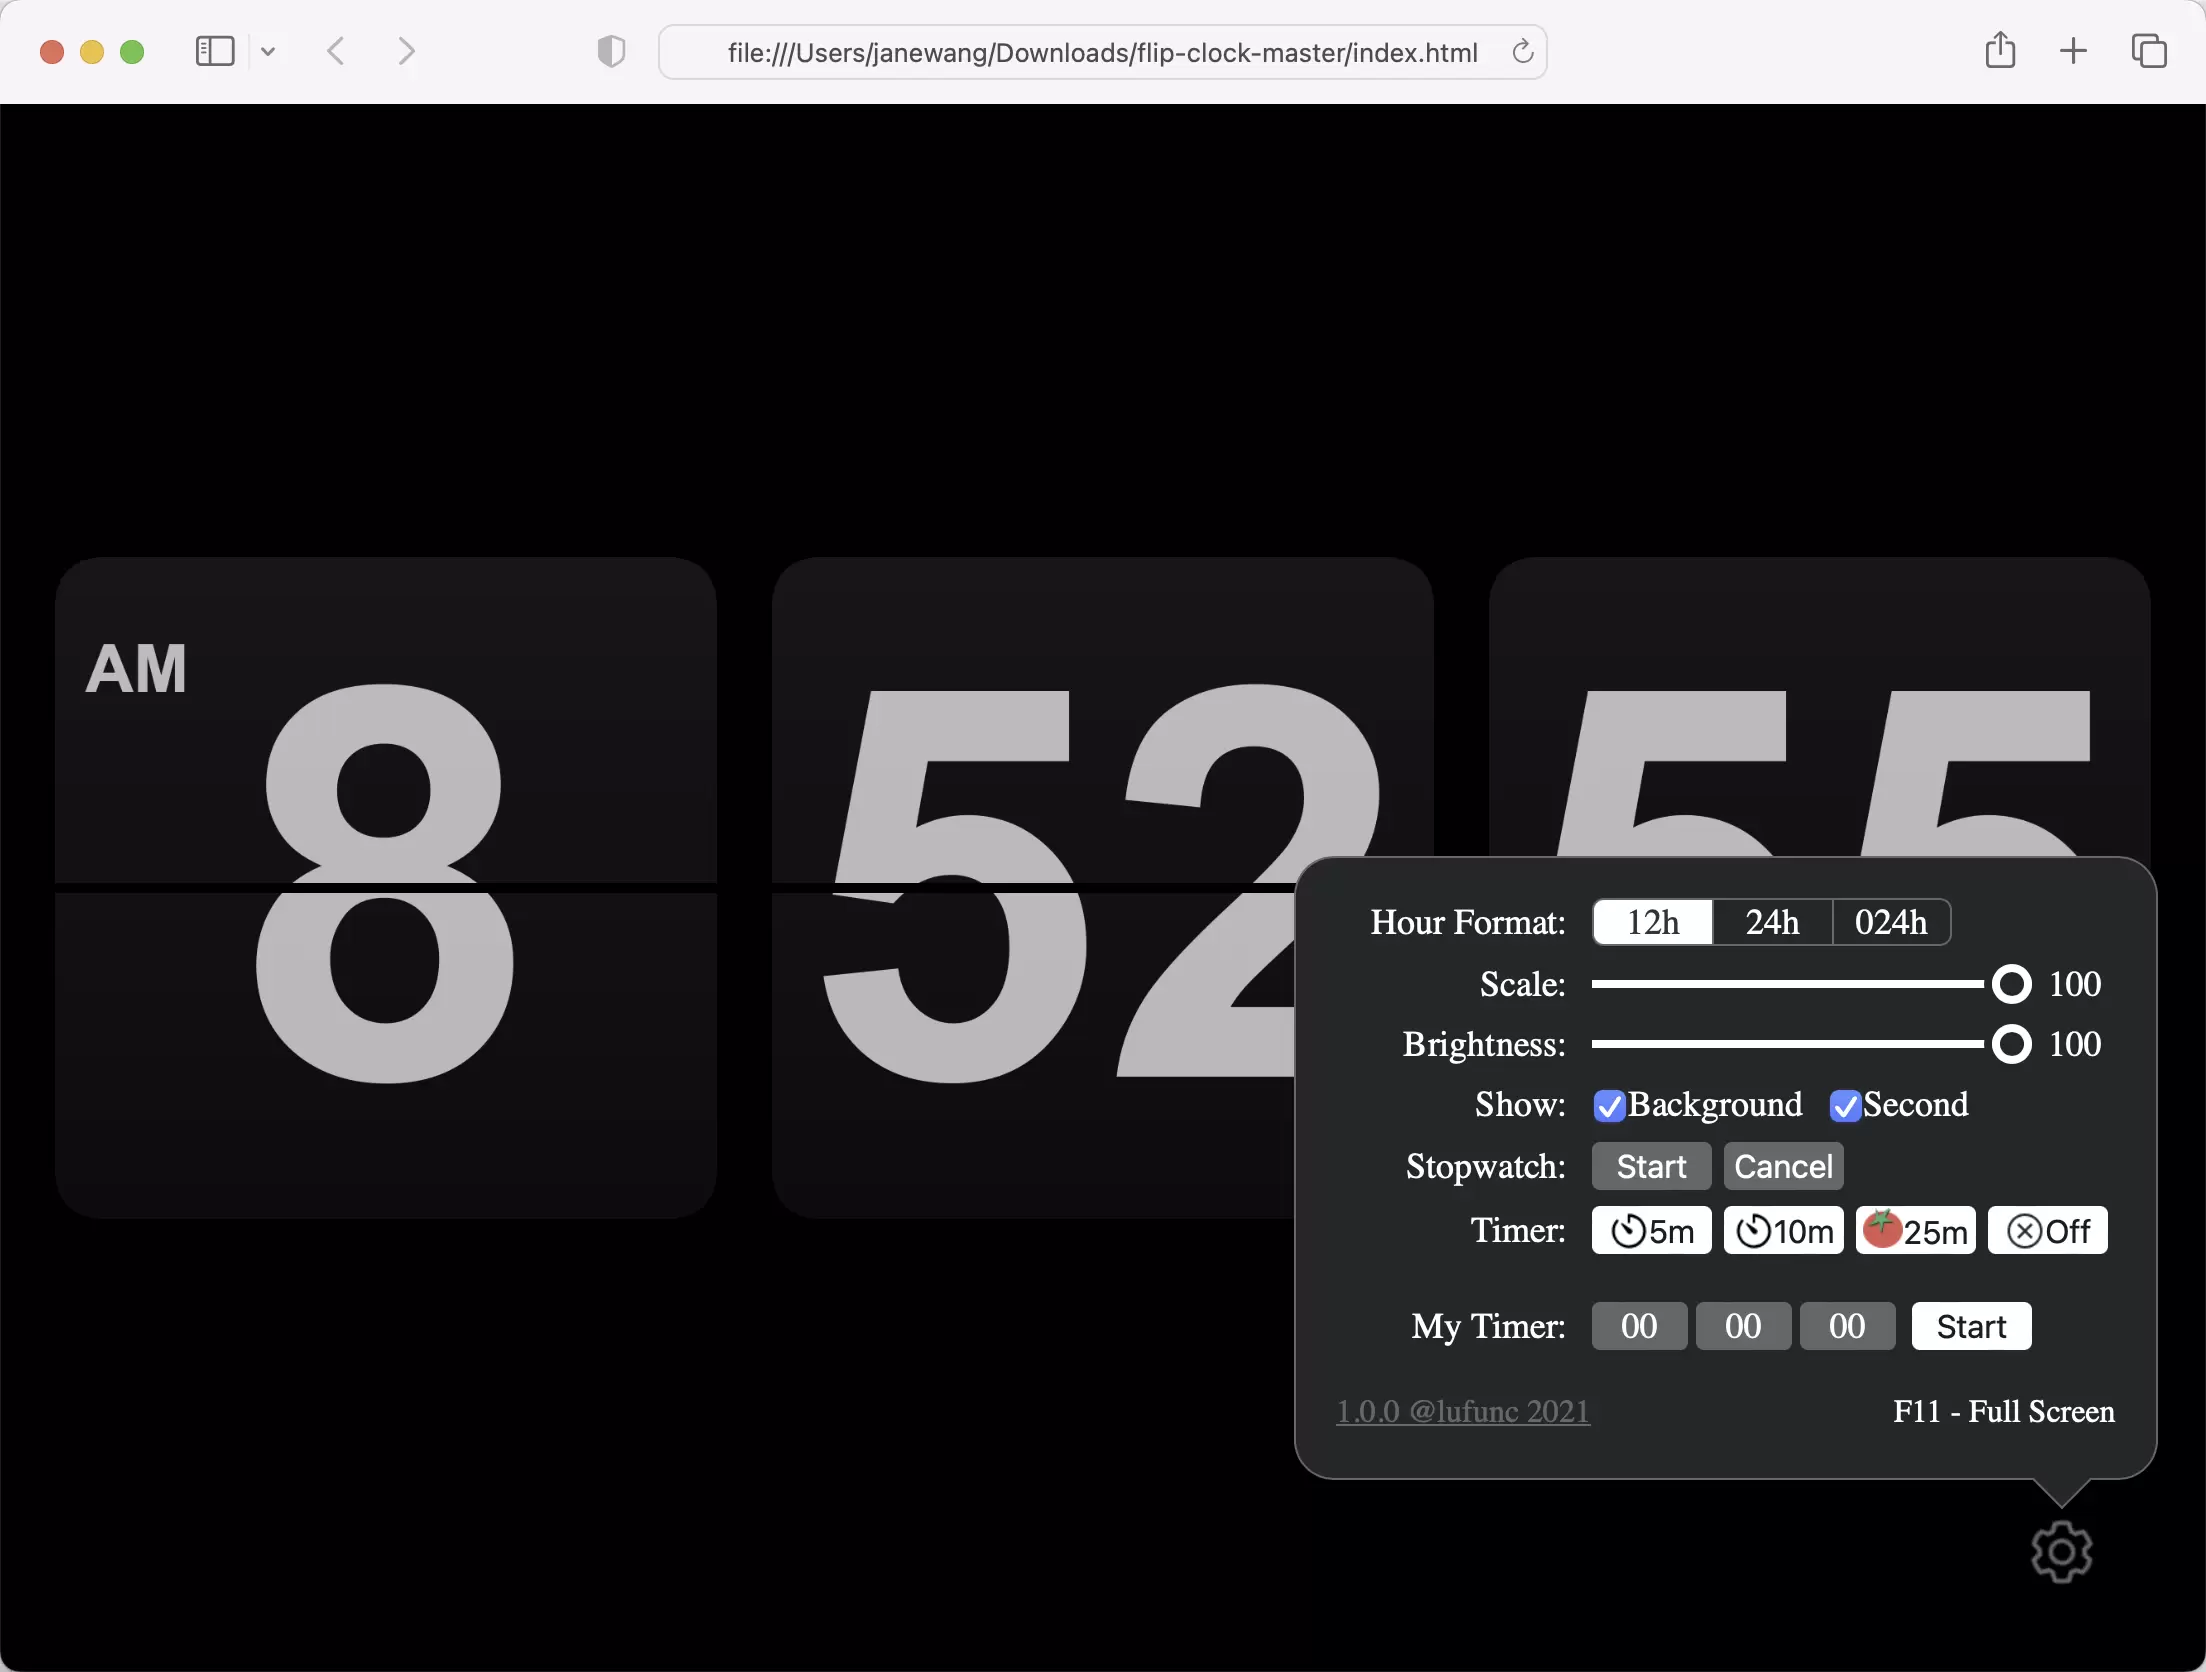
Task: Click the My Timer minutes input field
Action: click(1741, 1324)
